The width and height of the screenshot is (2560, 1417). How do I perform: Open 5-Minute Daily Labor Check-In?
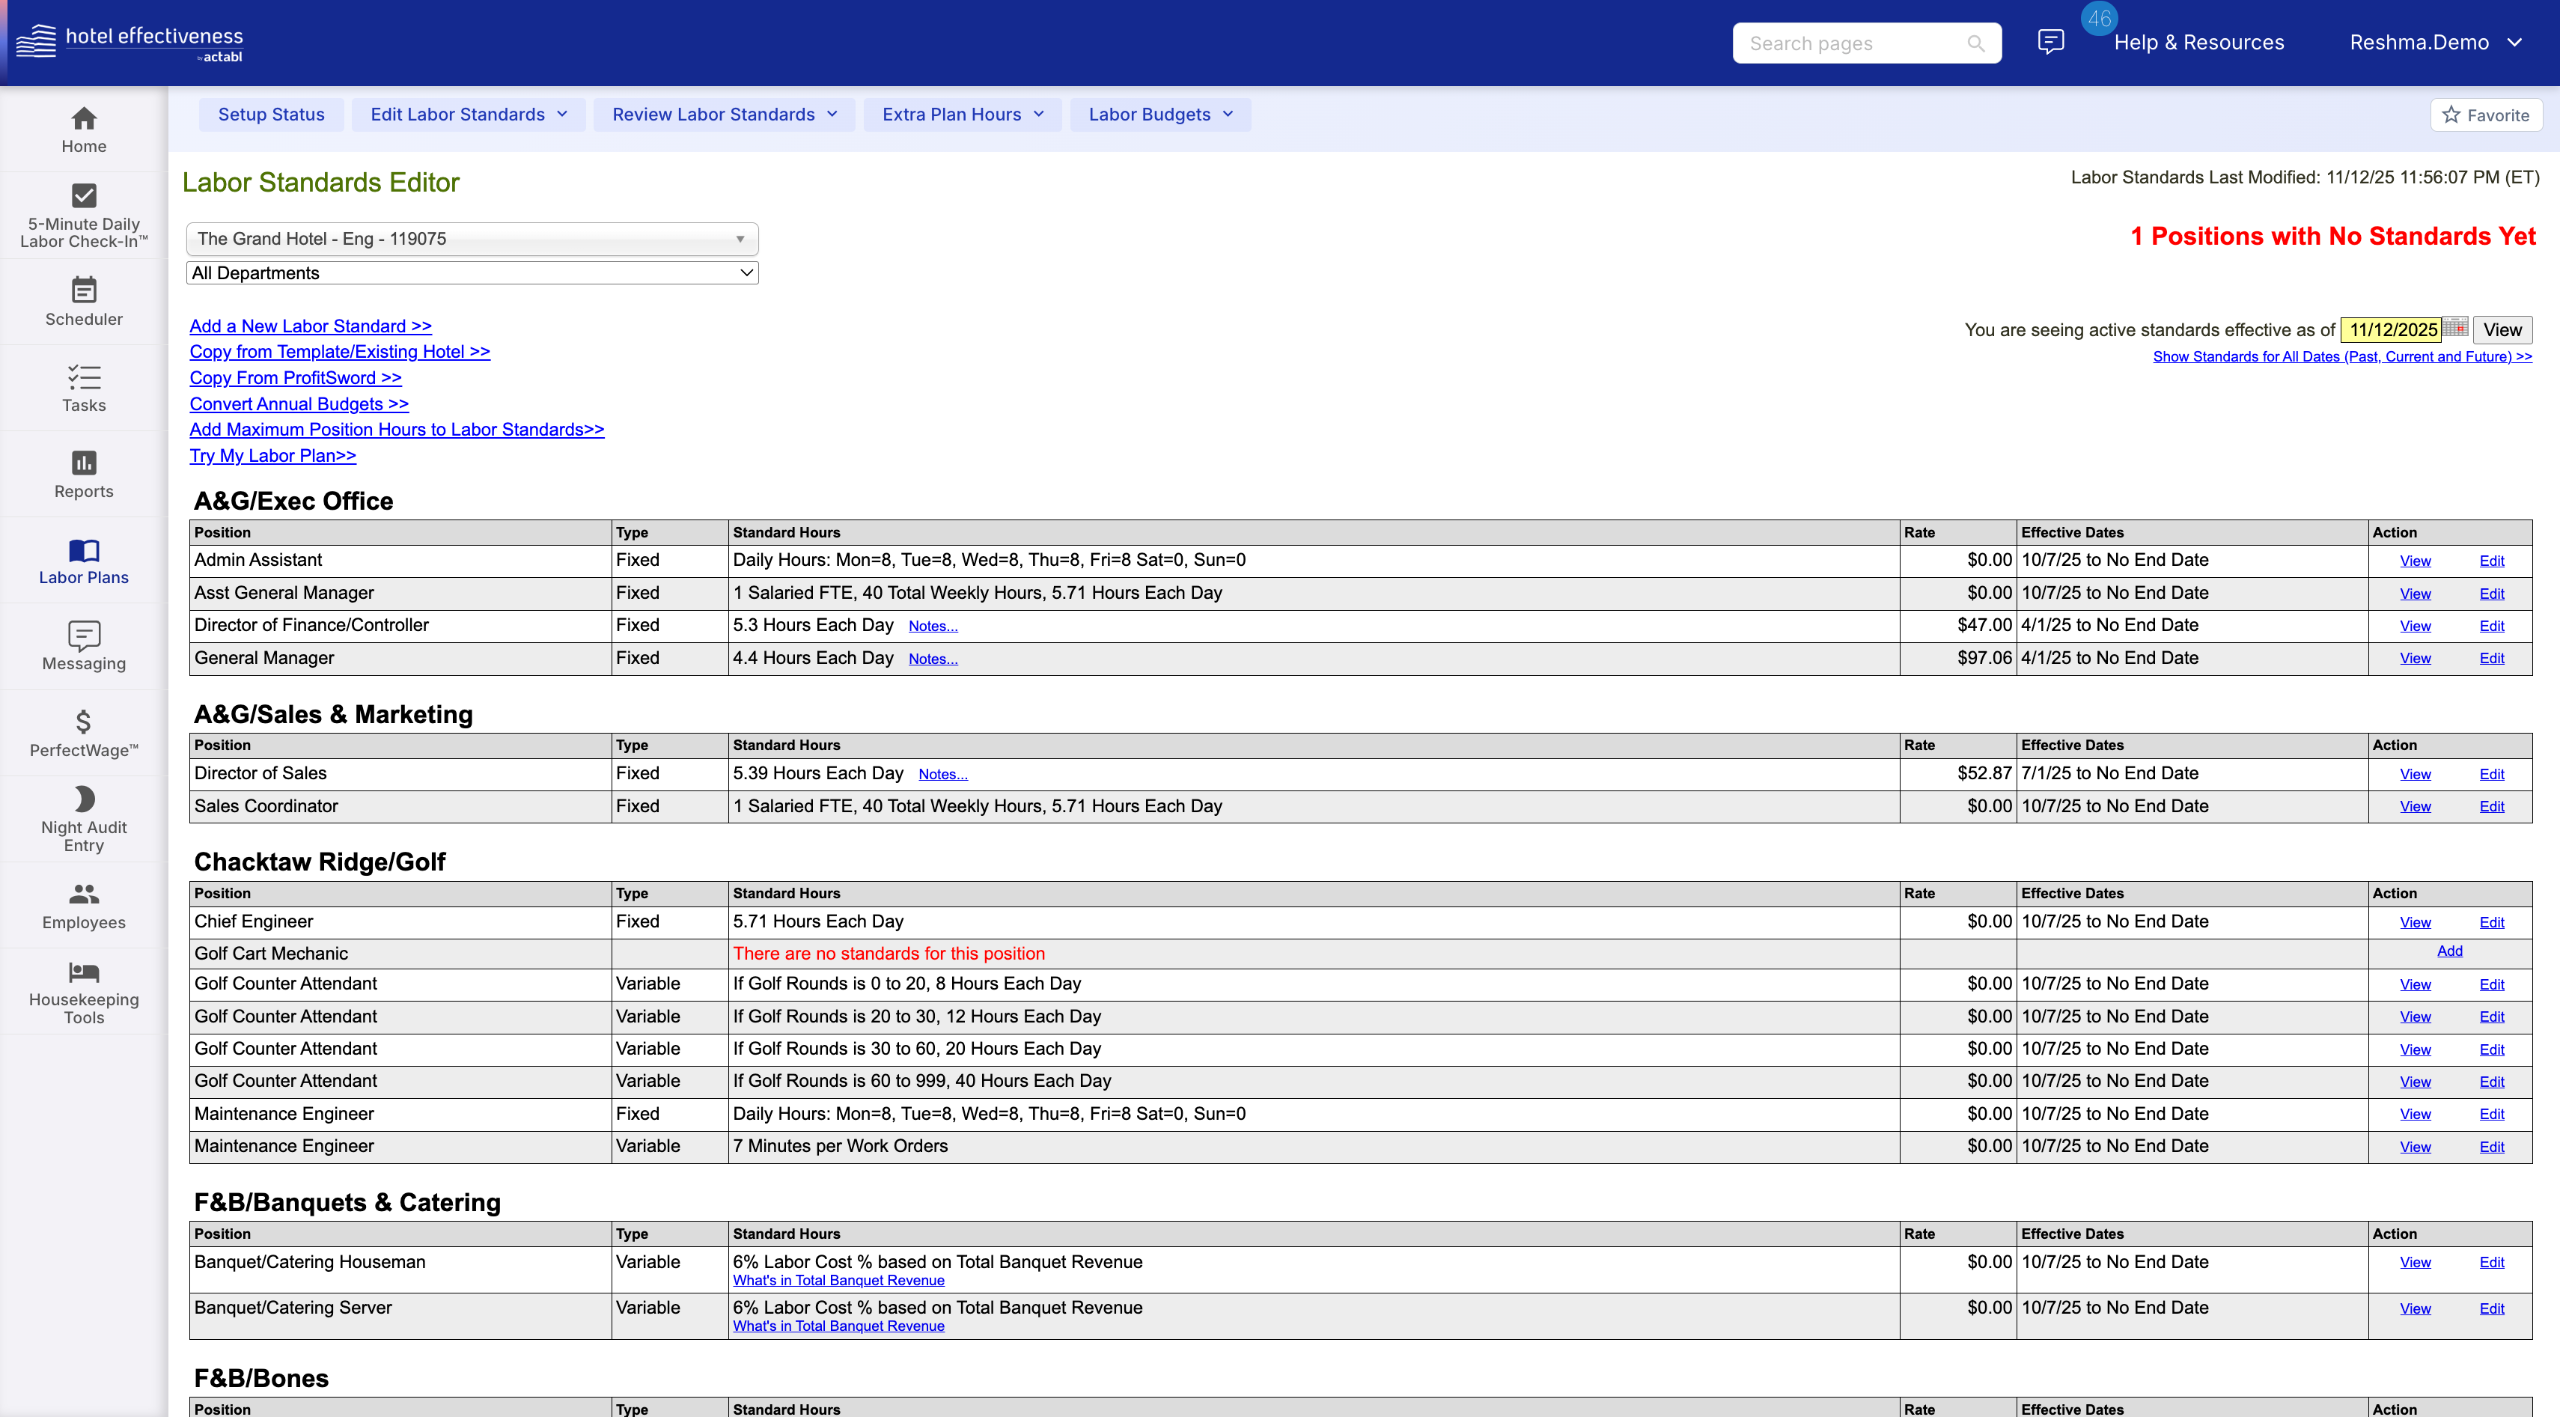coord(84,197)
